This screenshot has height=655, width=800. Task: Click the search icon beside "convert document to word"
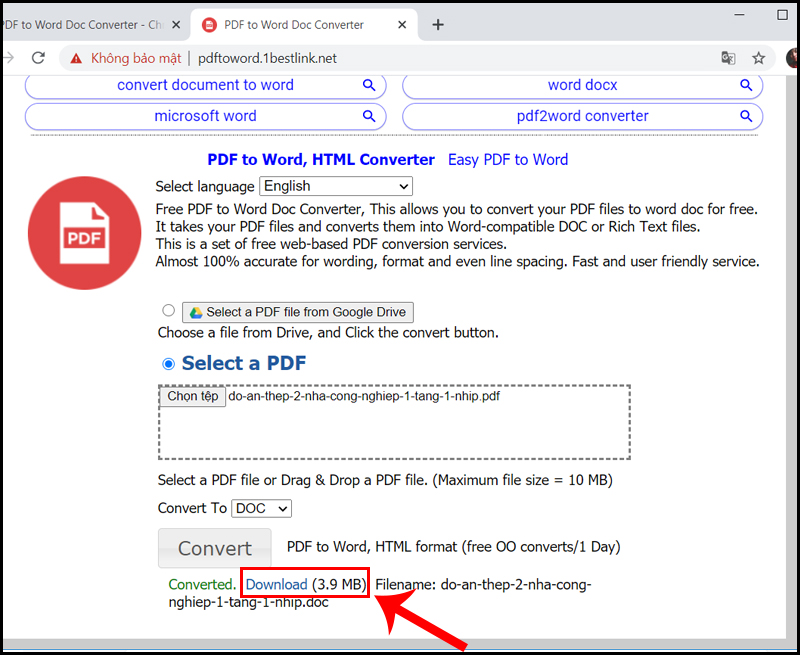[x=370, y=85]
